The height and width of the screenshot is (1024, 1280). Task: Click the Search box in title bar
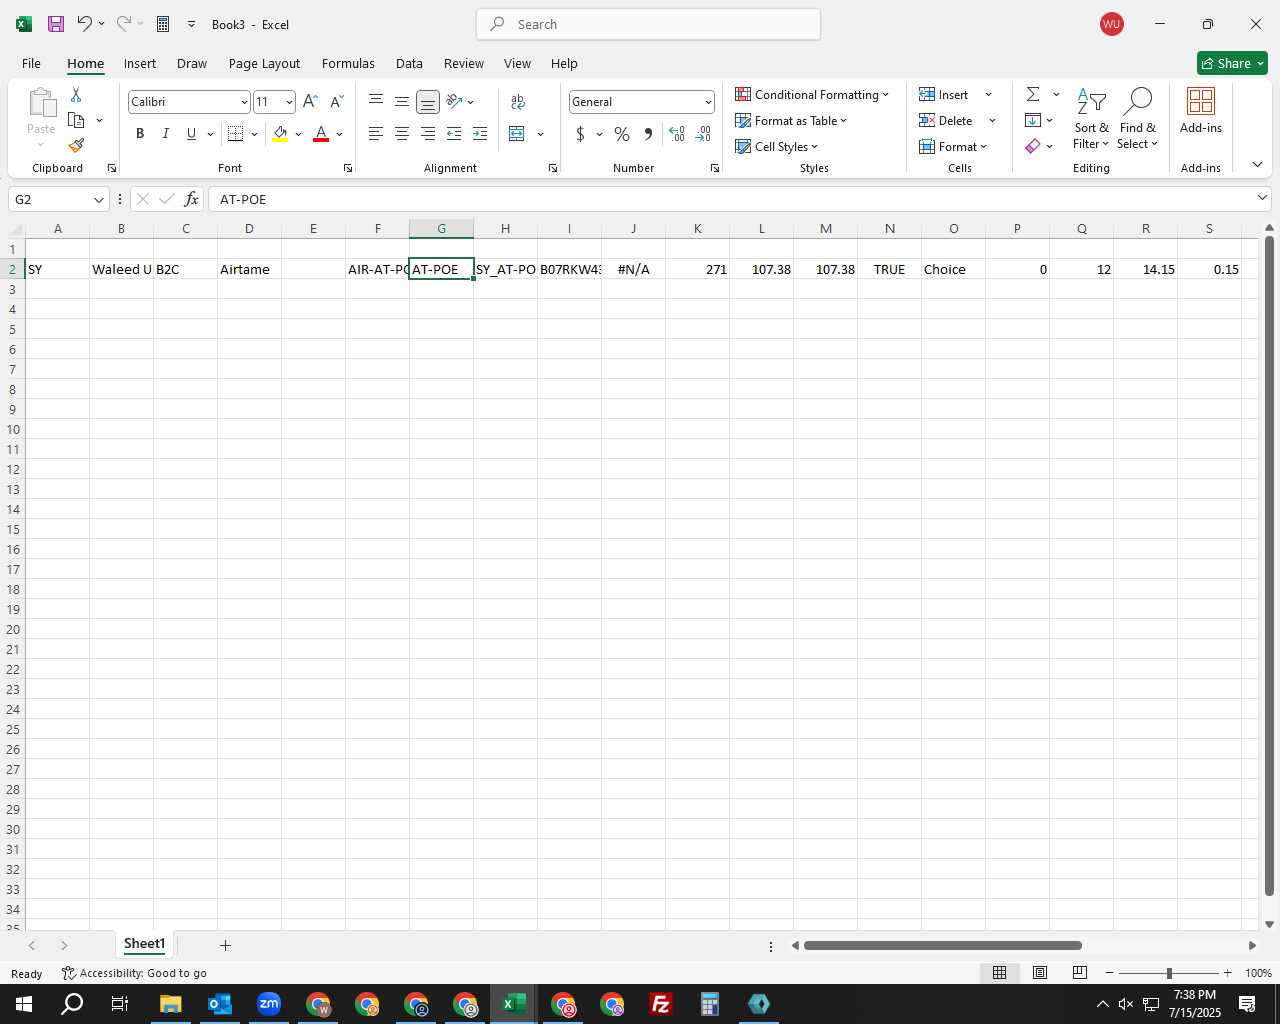(x=649, y=24)
